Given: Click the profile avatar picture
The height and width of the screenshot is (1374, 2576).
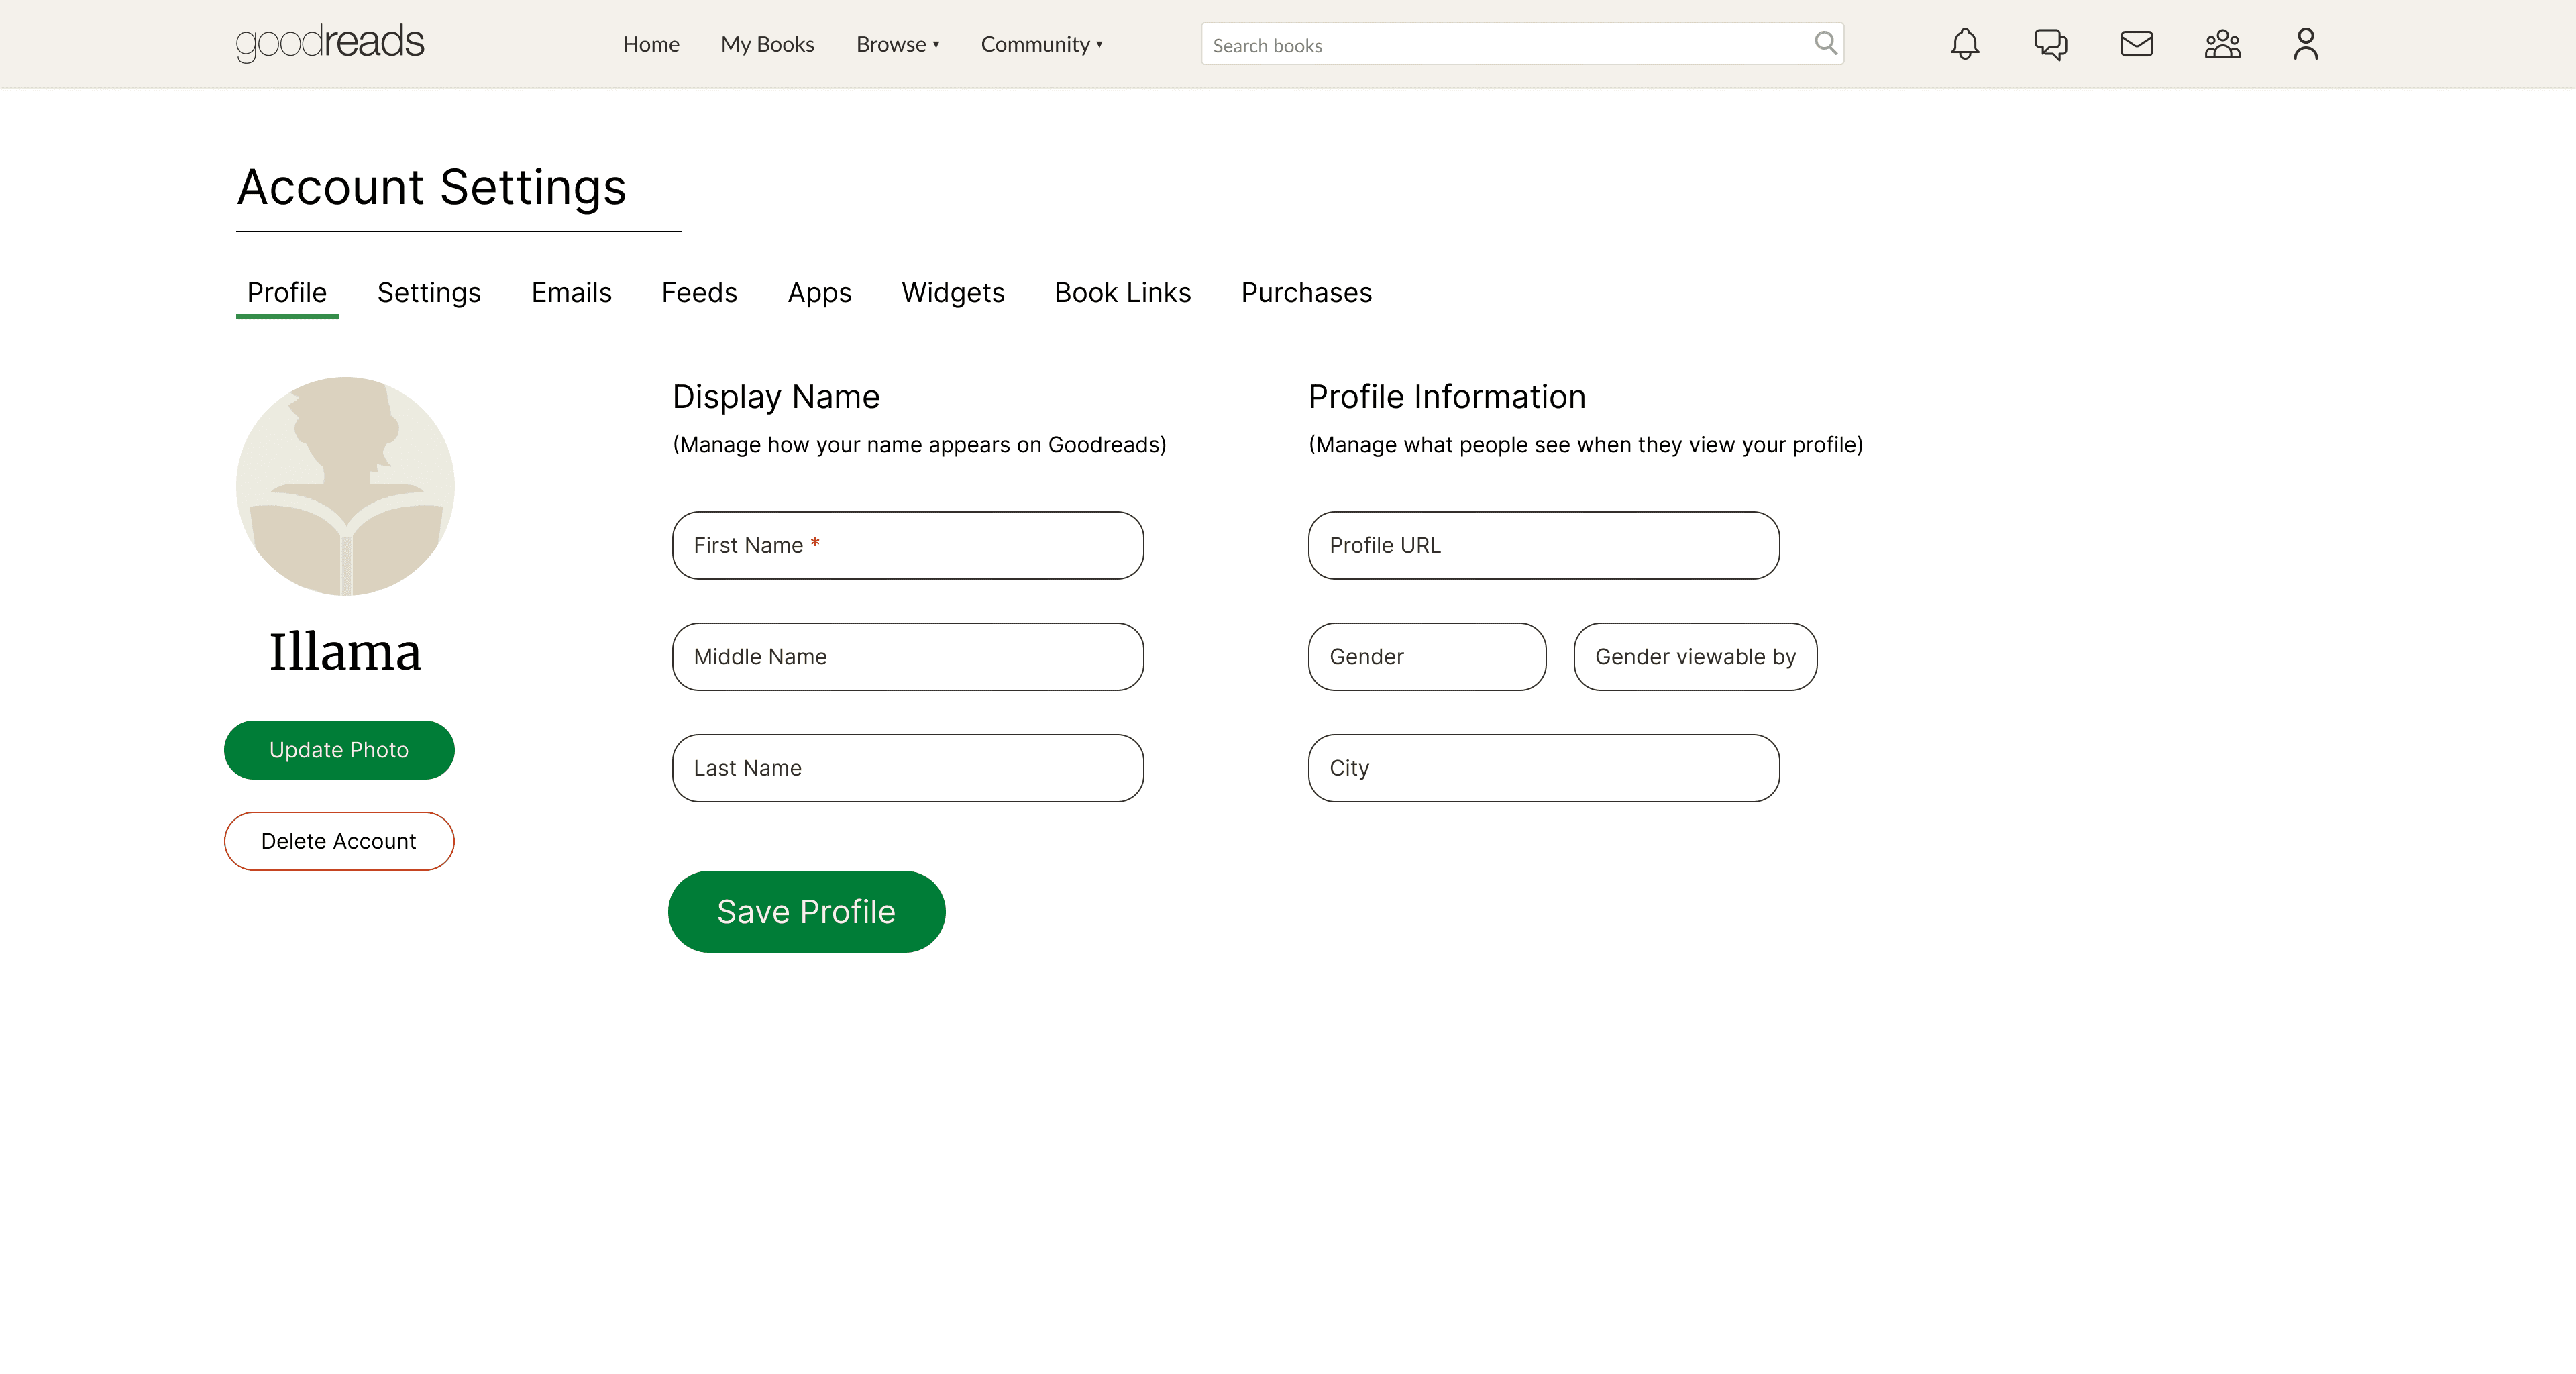Looking at the screenshot, I should (345, 486).
